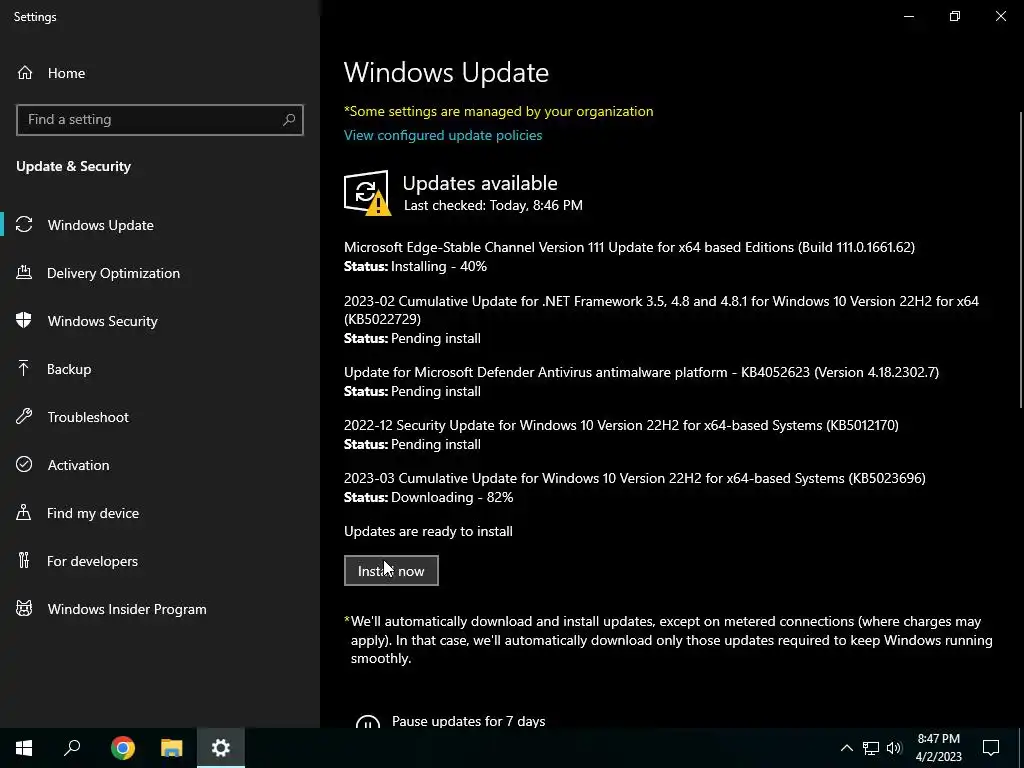Viewport: 1024px width, 768px height.
Task: Click the network icon in system tray
Action: pyautogui.click(x=871, y=748)
